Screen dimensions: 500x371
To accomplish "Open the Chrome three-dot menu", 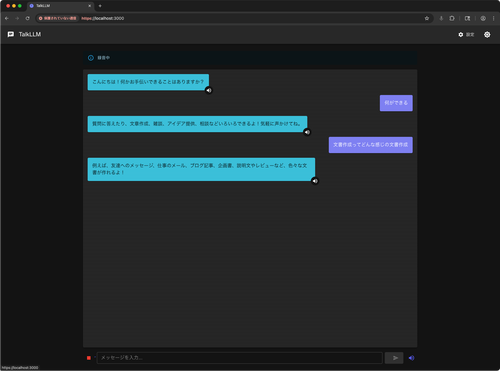I will 494,18.
